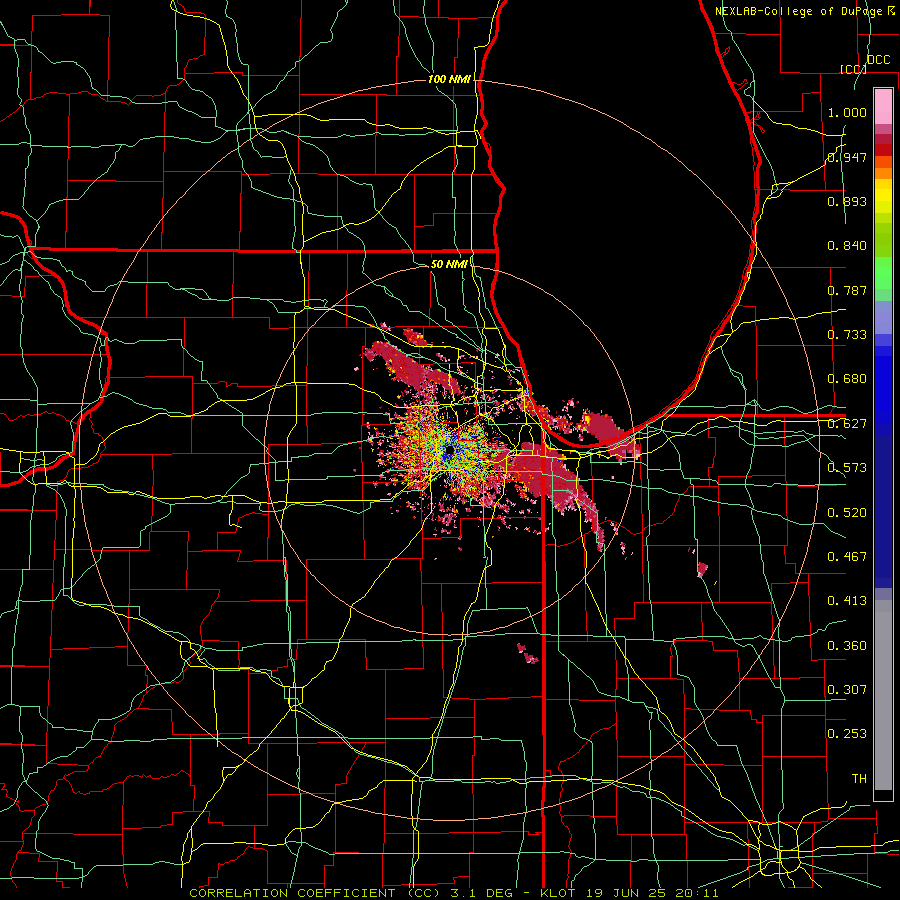
Task: Click the 0.413 scale value
Action: coord(847,601)
